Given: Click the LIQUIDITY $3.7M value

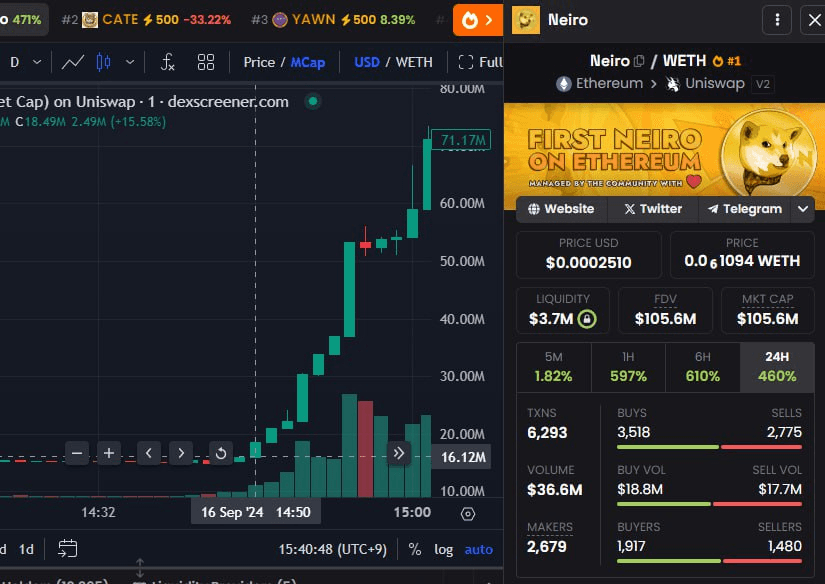Looking at the screenshot, I should click(x=551, y=319).
